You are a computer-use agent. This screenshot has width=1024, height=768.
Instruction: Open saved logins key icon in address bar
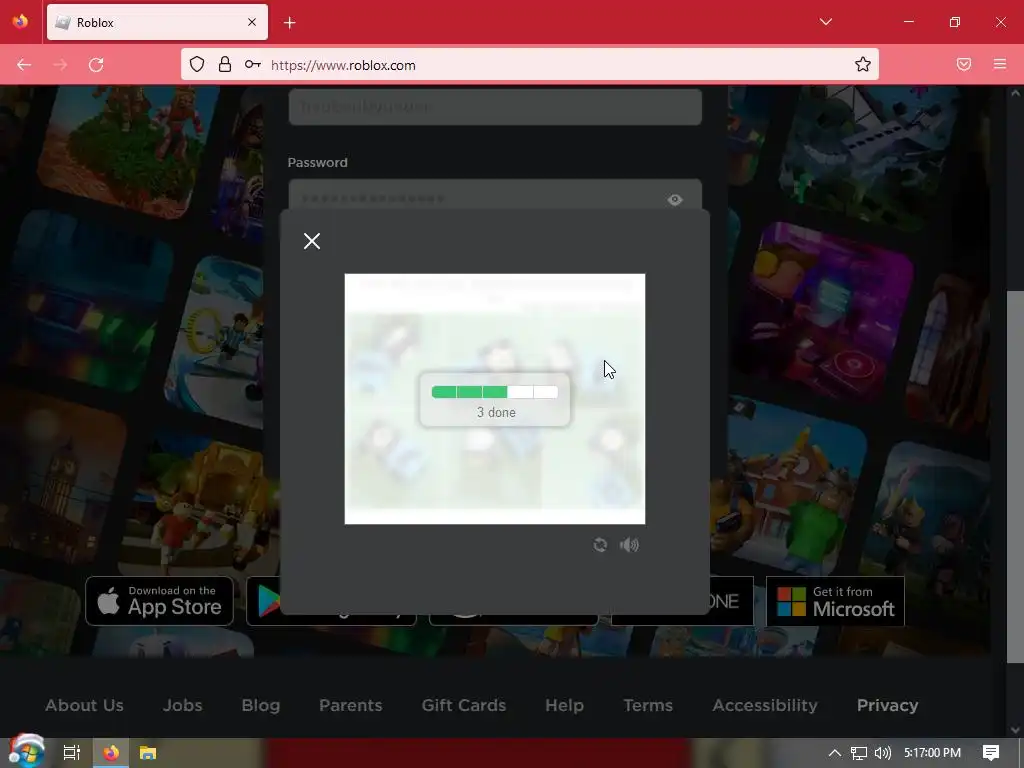tap(253, 64)
